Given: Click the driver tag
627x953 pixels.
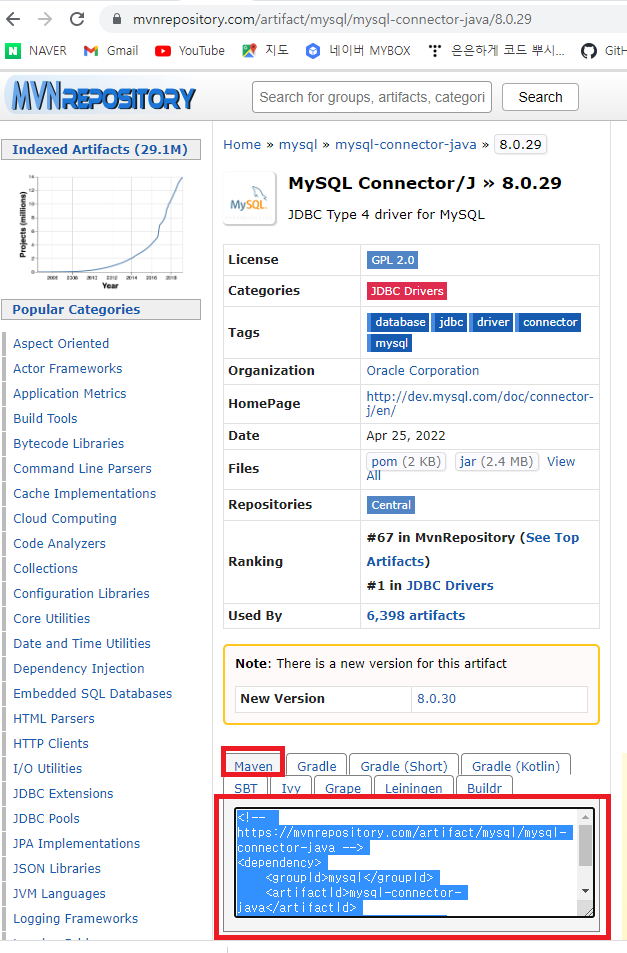Looking at the screenshot, I should 492,322.
